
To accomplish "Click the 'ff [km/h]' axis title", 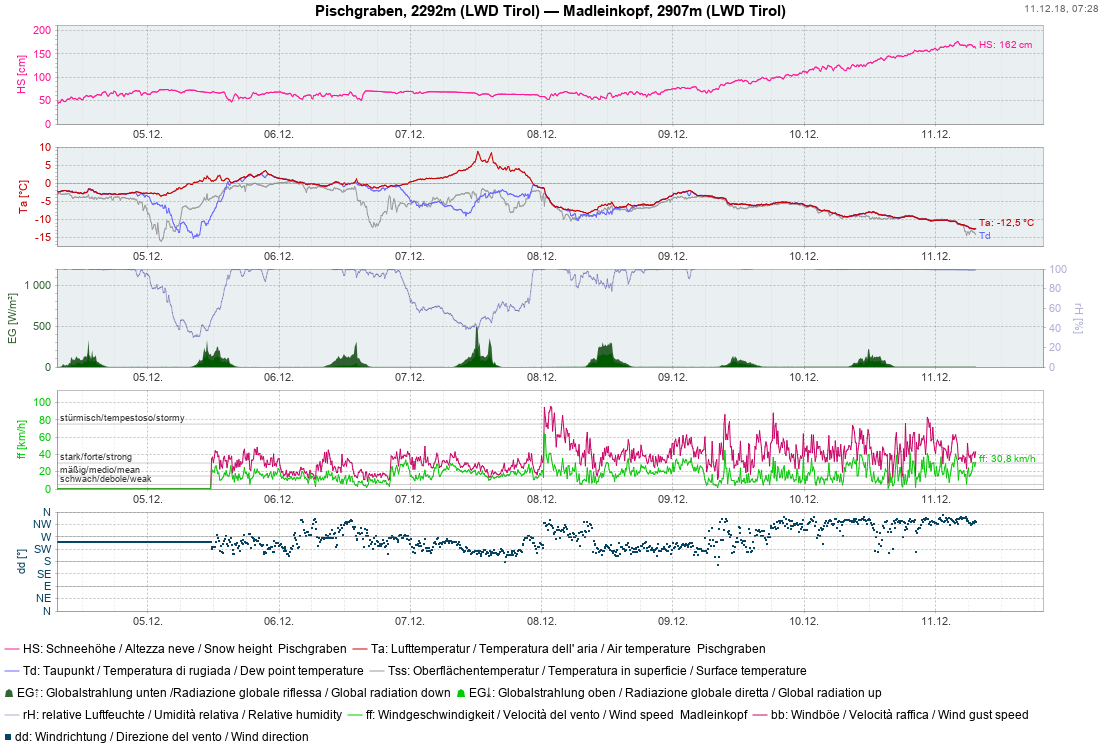I will (x=22, y=440).
